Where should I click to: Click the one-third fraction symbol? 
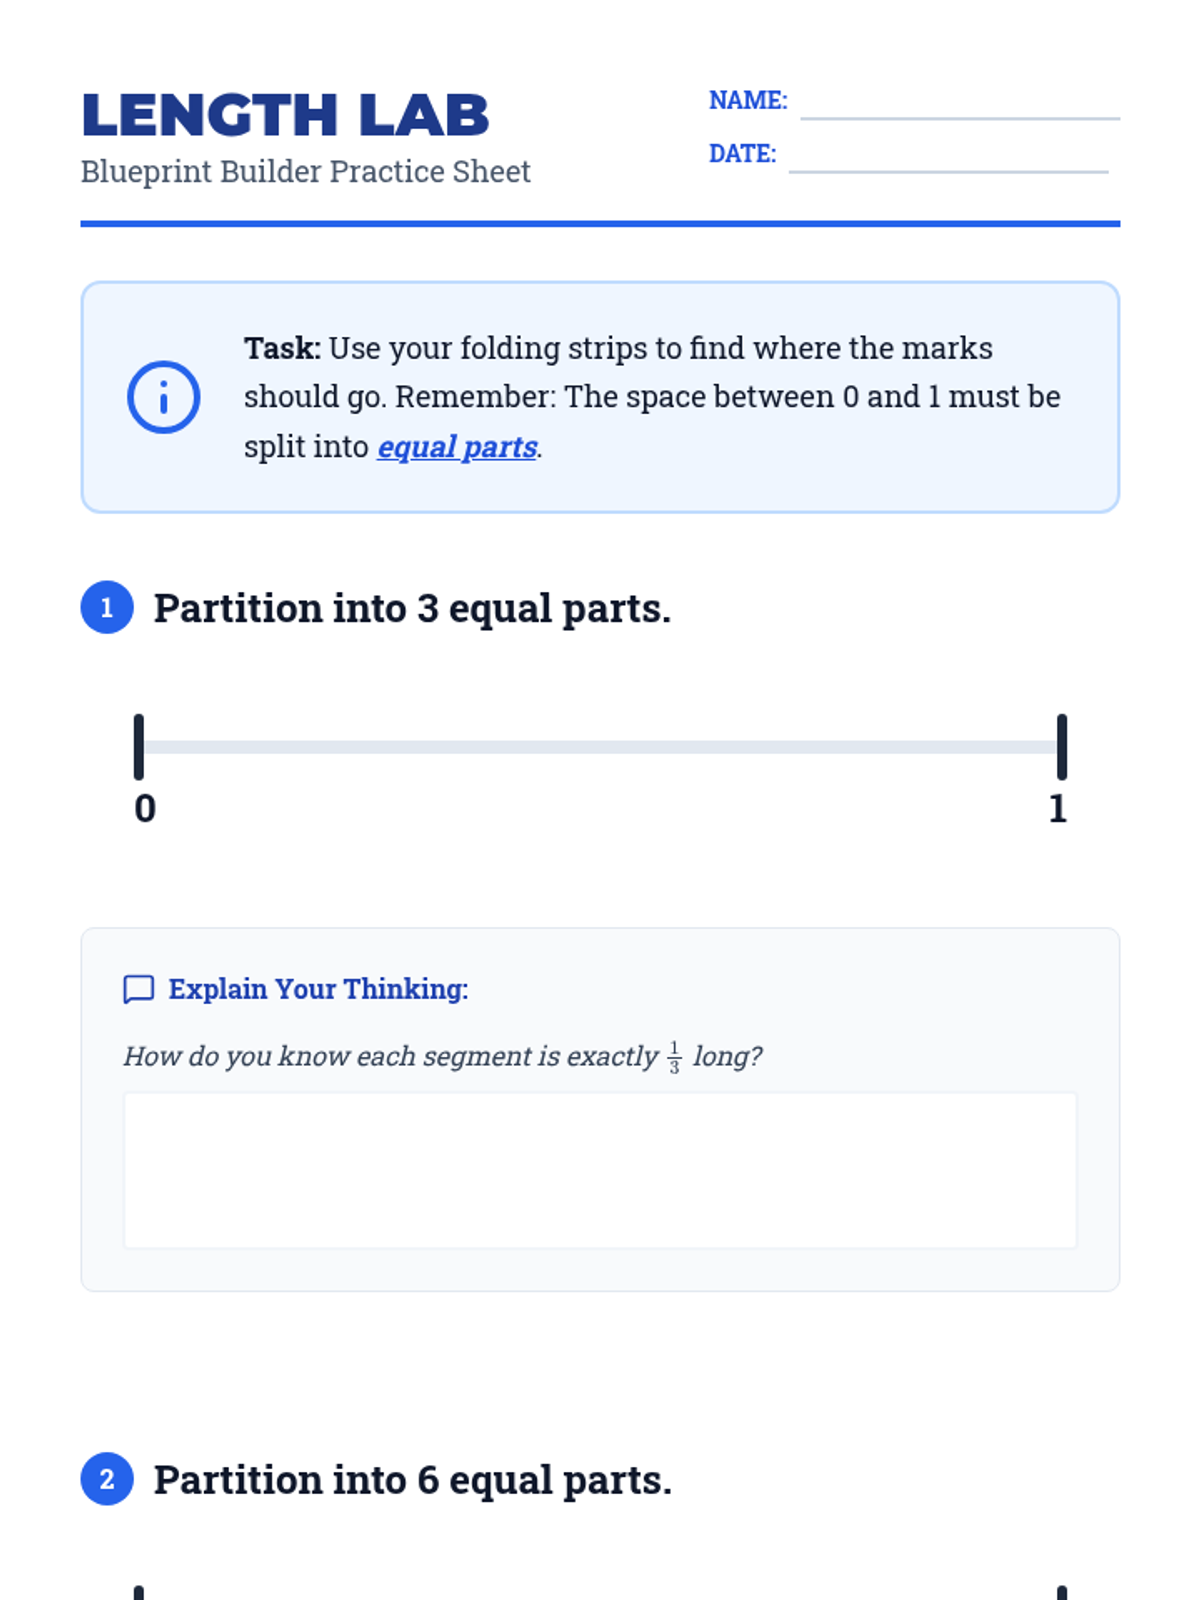(x=675, y=1057)
